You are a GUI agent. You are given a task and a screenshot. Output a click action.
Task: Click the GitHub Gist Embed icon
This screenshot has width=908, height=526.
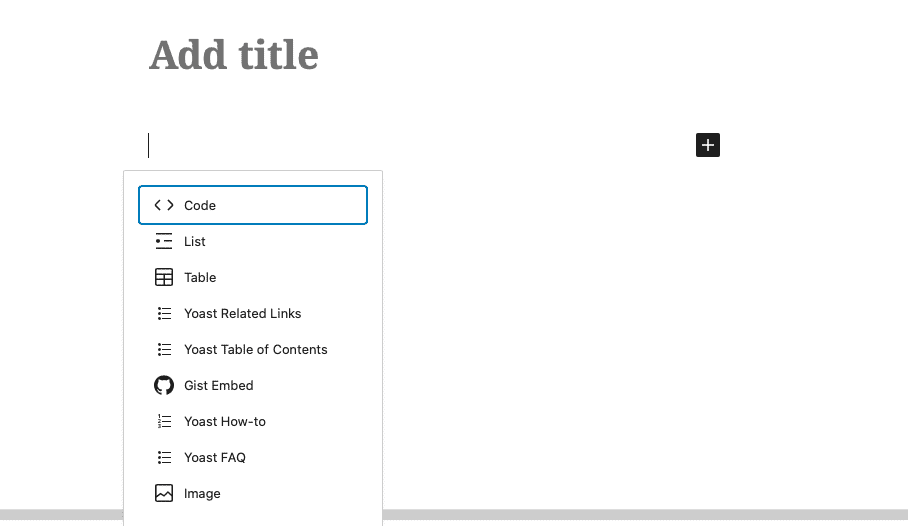click(x=164, y=385)
